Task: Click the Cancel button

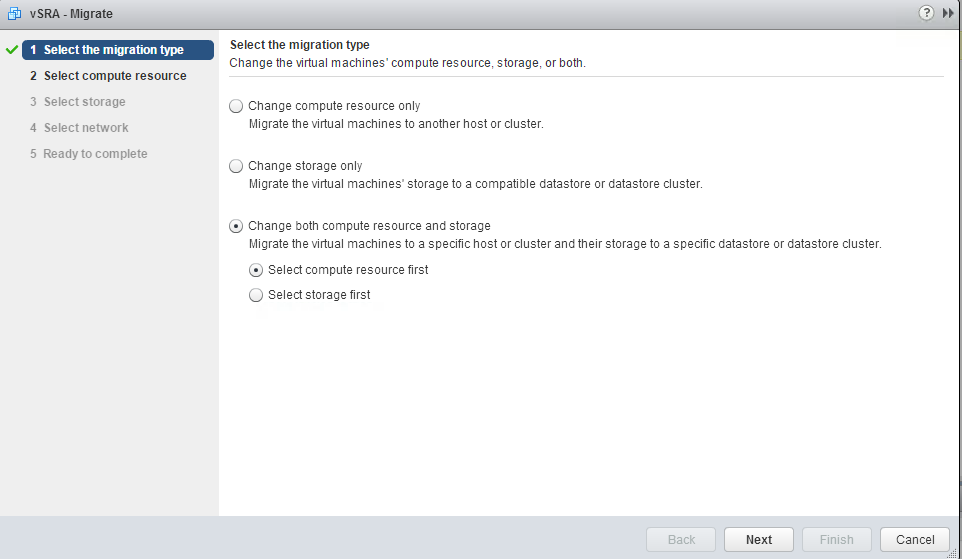Action: 915,539
